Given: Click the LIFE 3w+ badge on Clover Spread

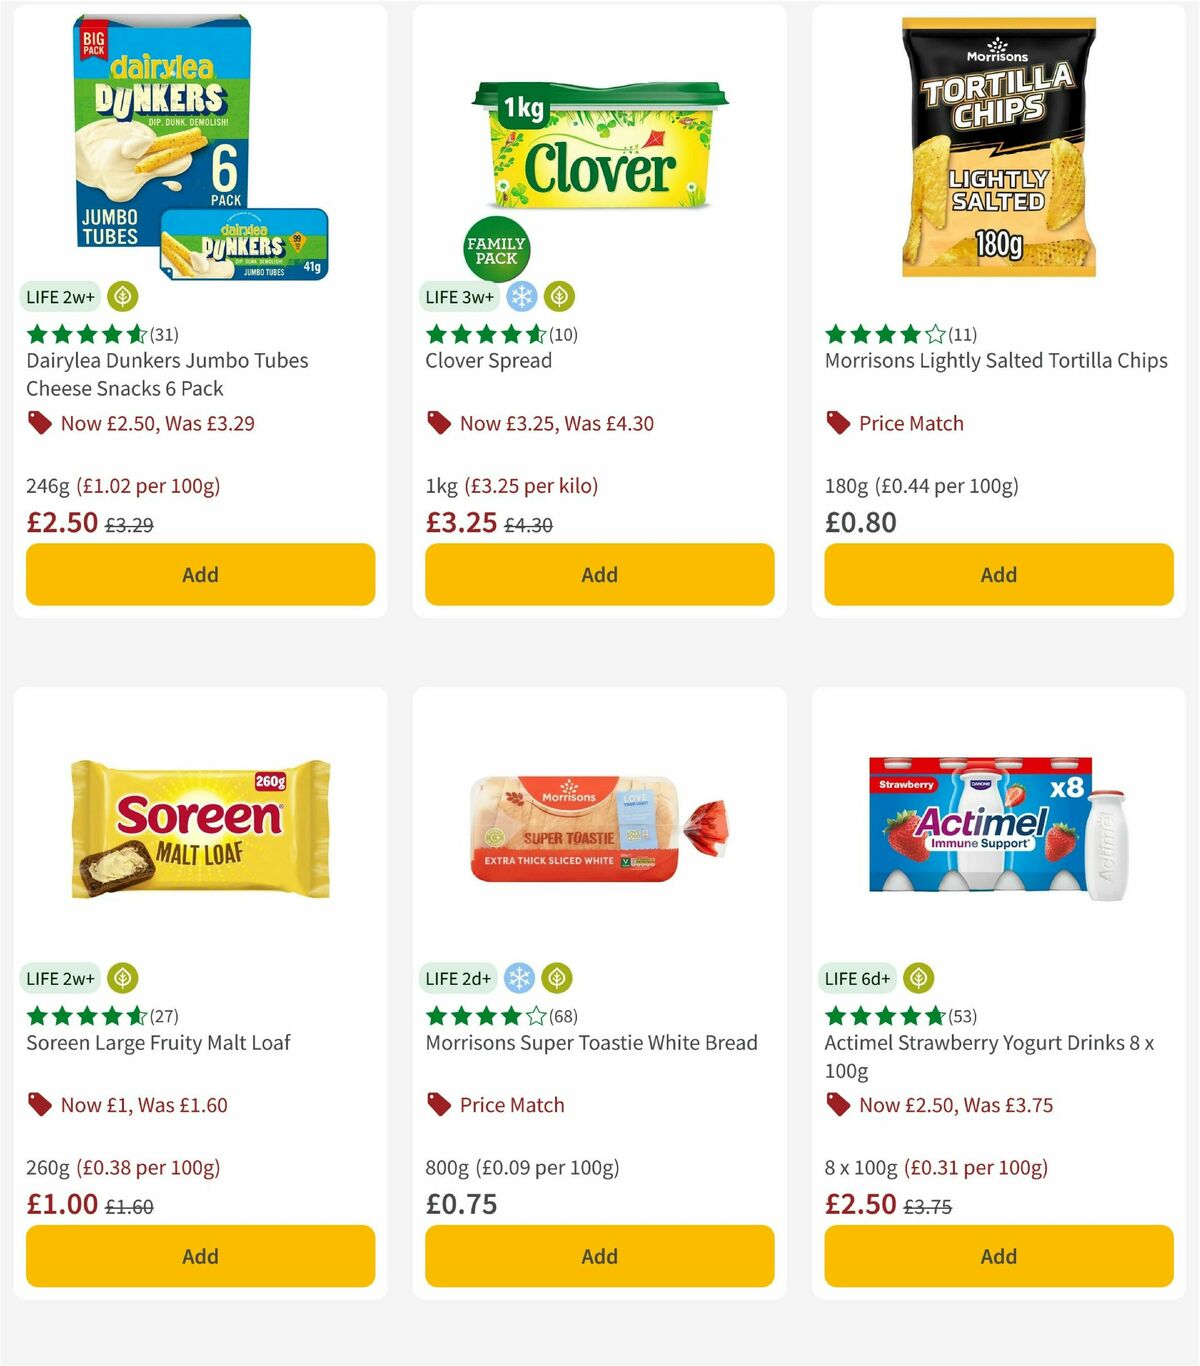Looking at the screenshot, I should coord(459,296).
